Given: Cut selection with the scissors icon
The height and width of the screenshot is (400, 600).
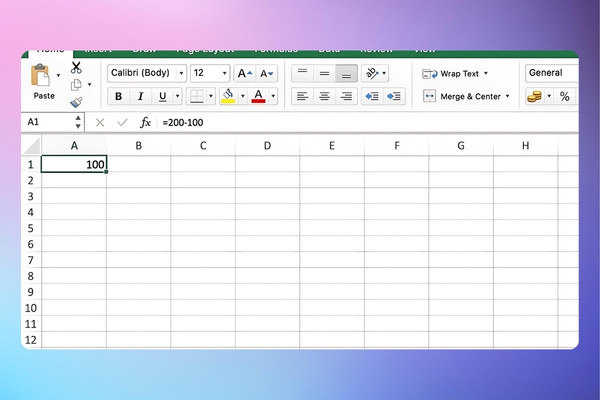Looking at the screenshot, I should [76, 67].
